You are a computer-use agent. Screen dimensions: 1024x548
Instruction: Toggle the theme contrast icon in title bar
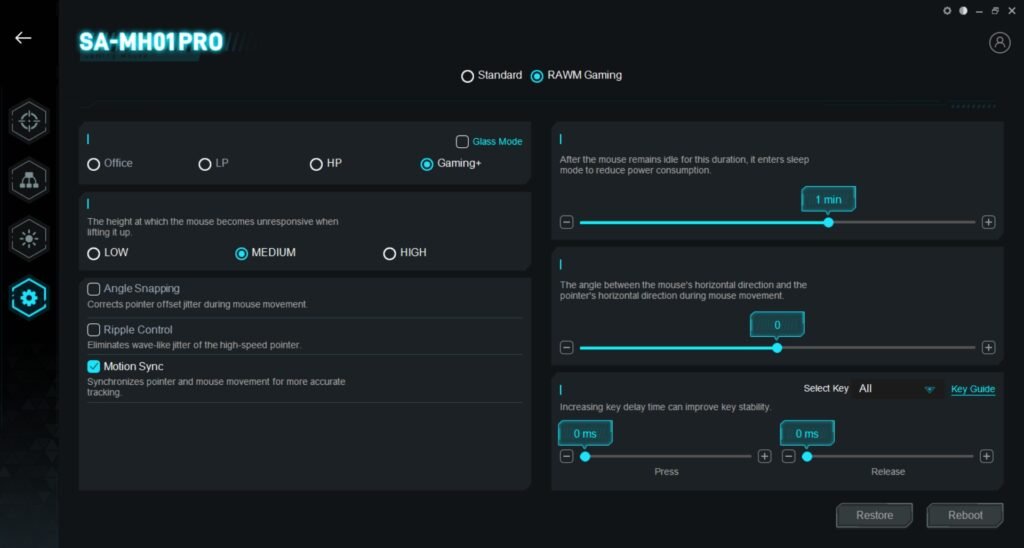click(963, 11)
